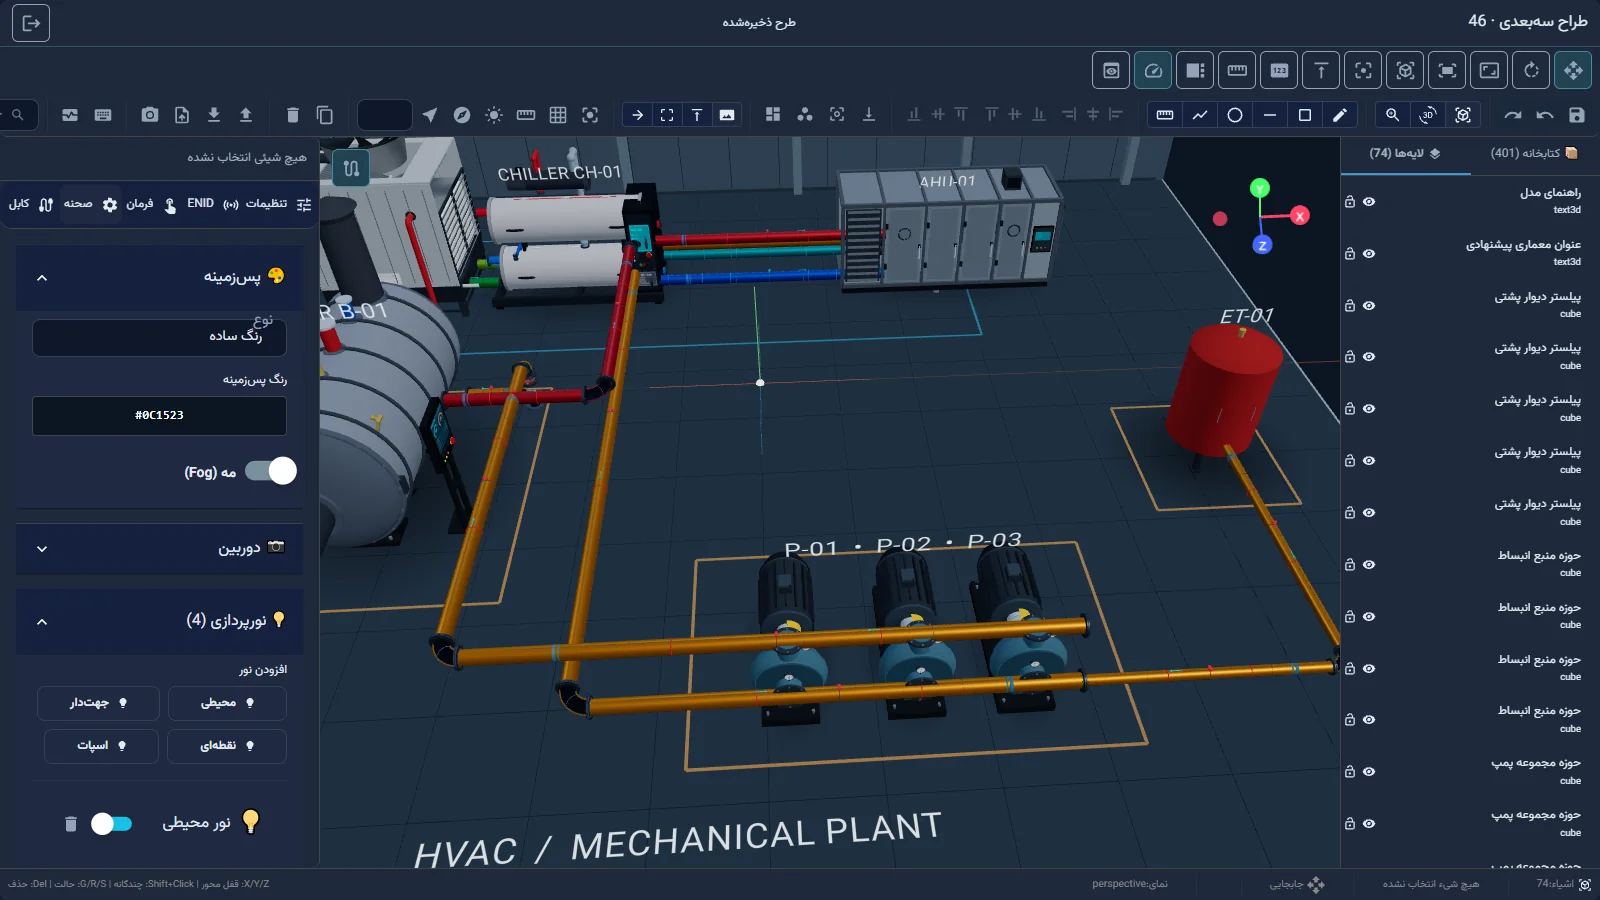
Task: Switch to the لایه‌ها (74) tab
Action: [x=1405, y=153]
